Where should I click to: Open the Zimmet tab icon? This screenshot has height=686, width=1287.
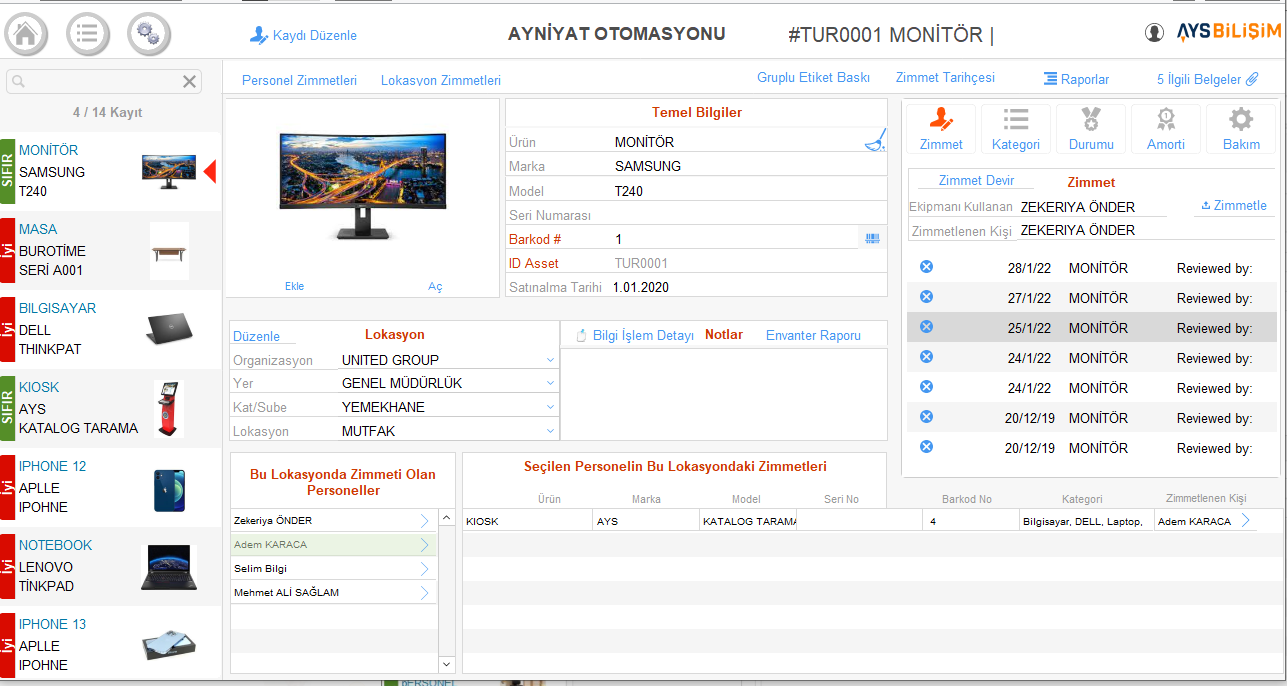941,129
